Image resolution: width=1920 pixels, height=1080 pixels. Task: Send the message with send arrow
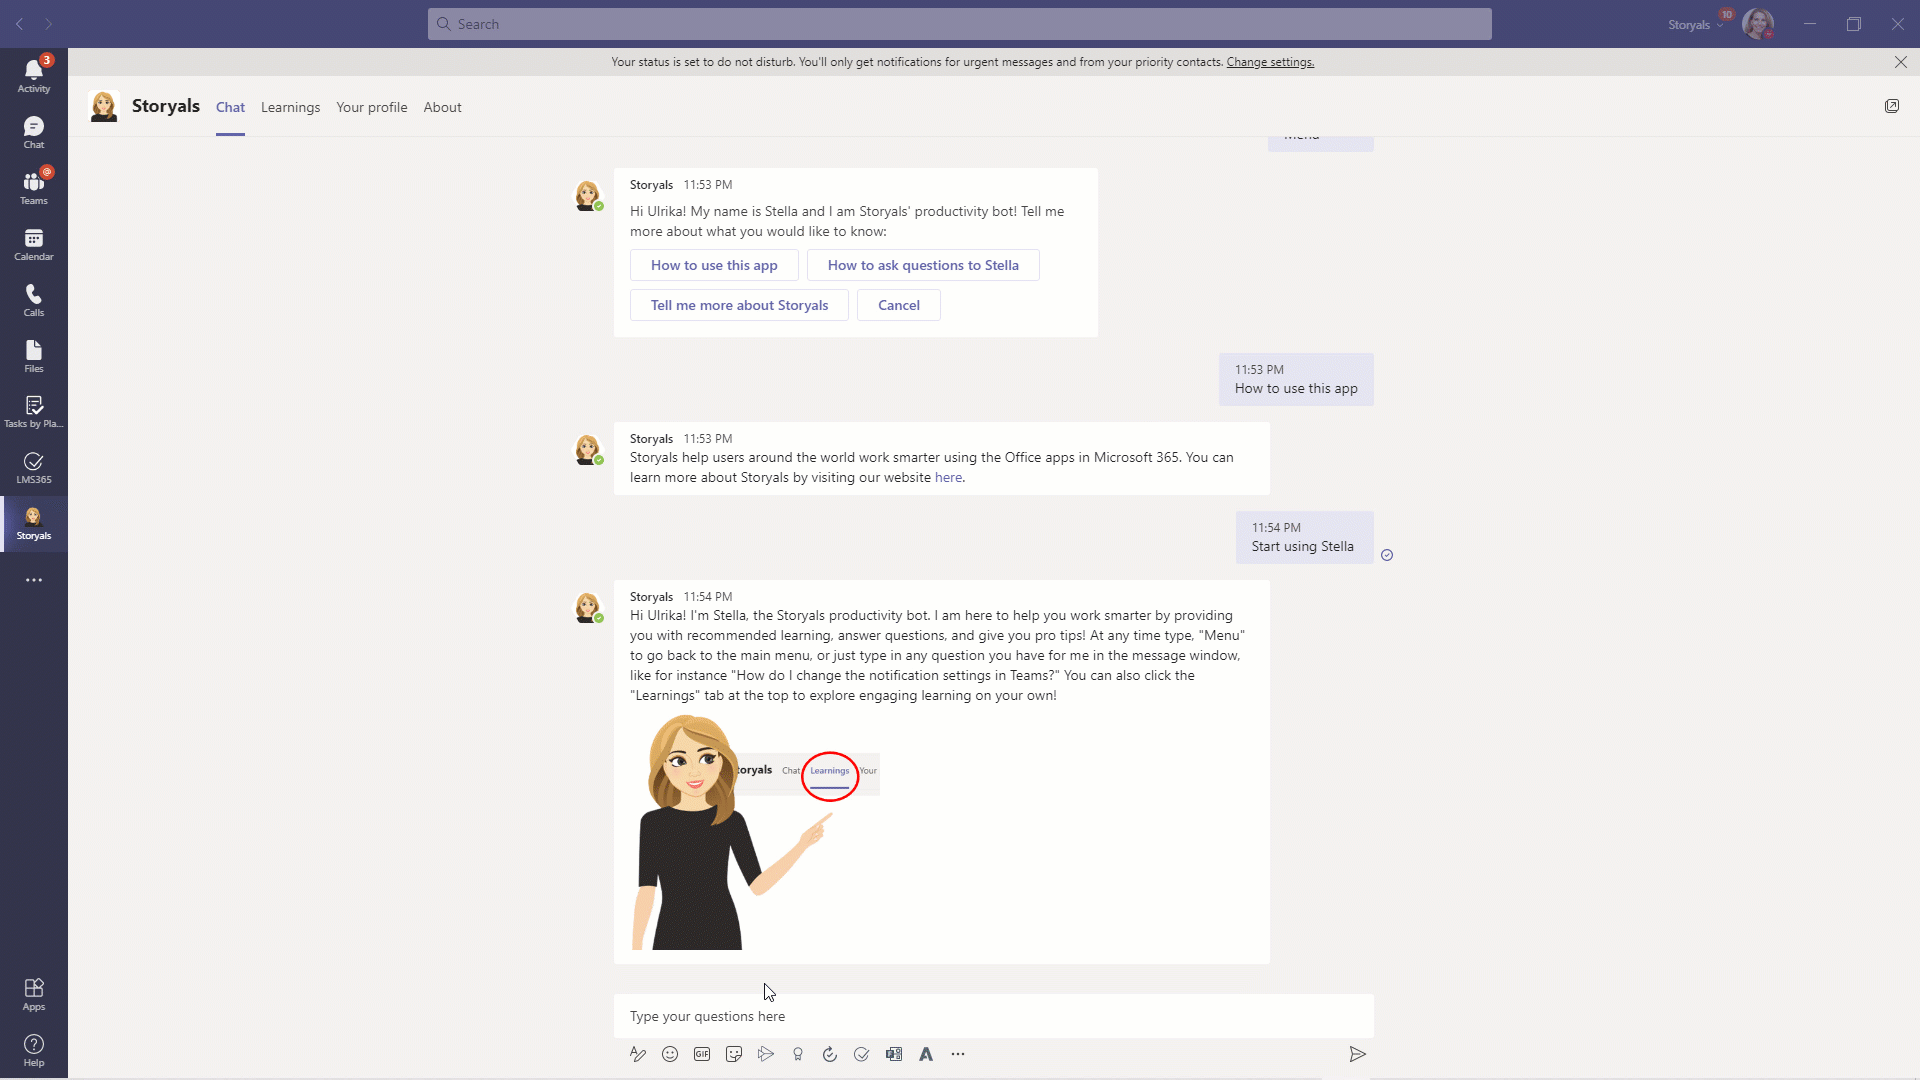pos(1357,1054)
